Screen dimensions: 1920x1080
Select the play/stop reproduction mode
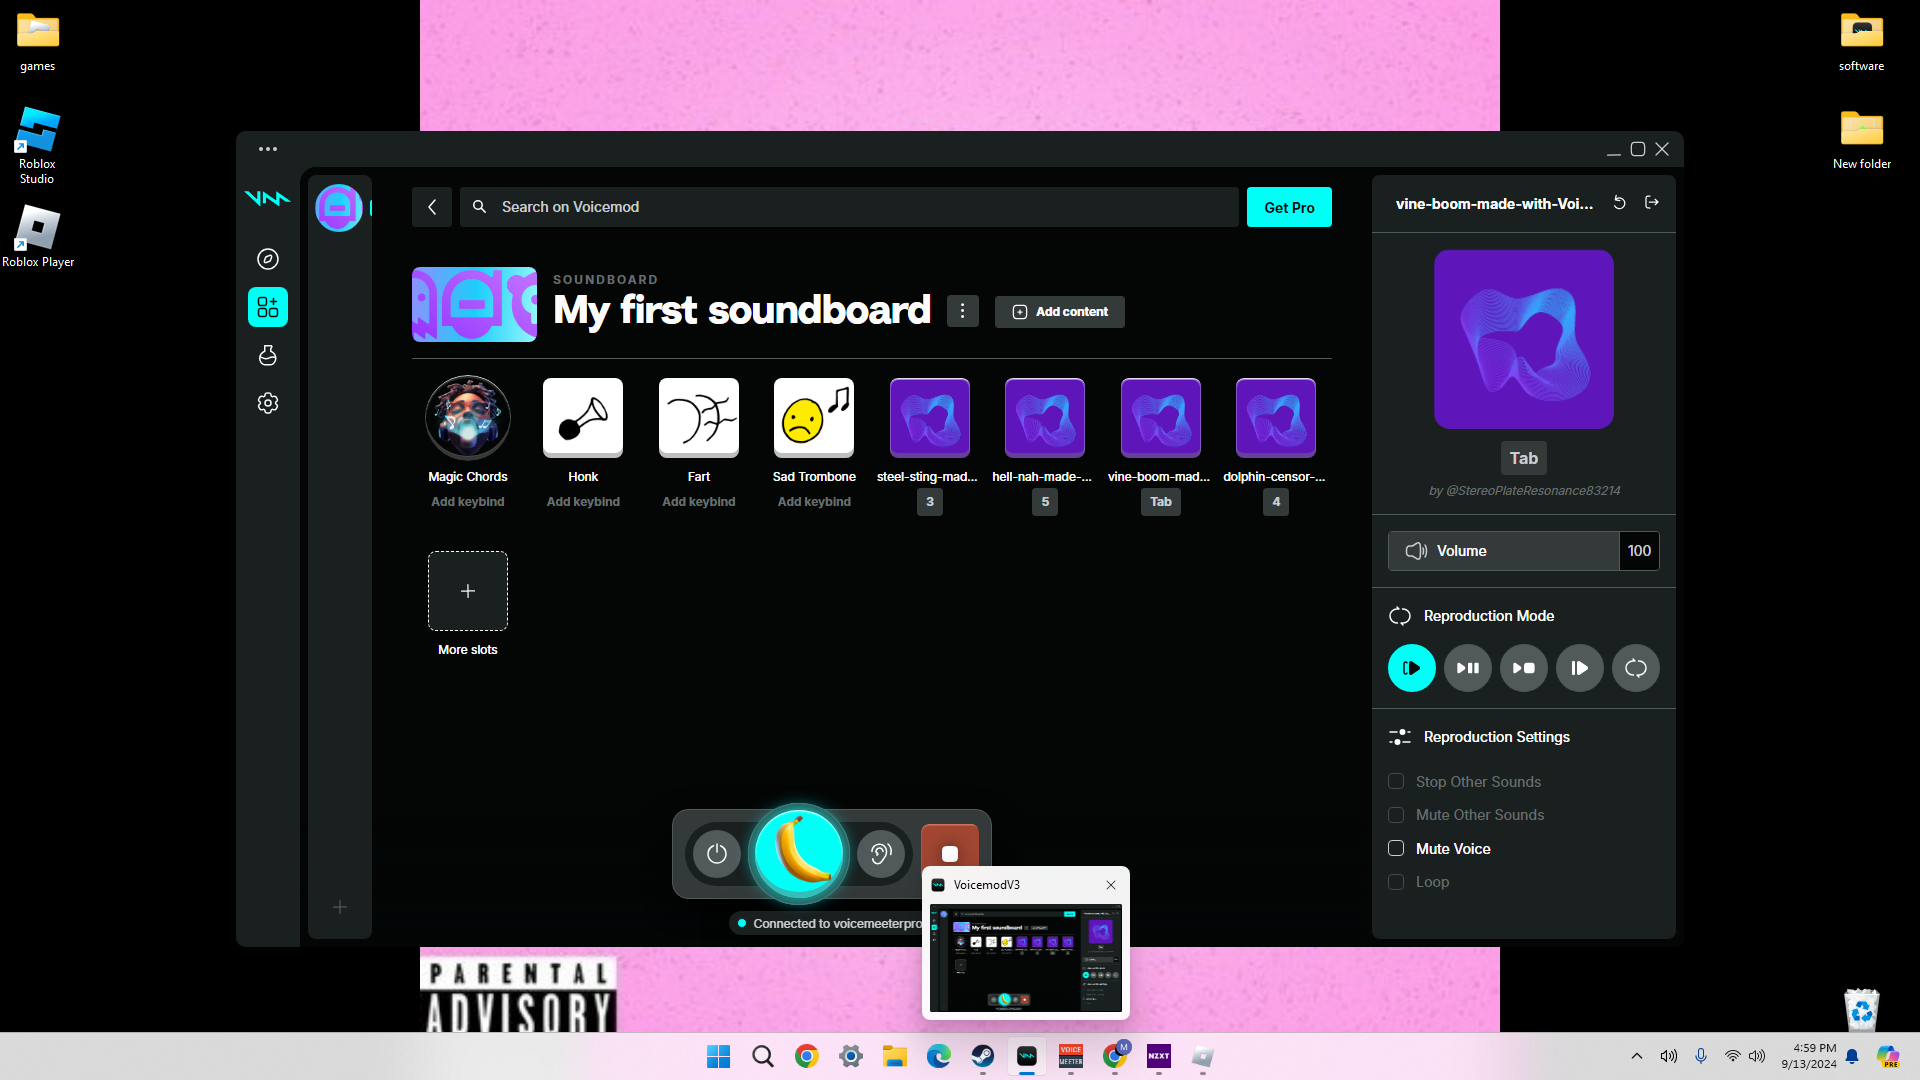pyautogui.click(x=1524, y=668)
